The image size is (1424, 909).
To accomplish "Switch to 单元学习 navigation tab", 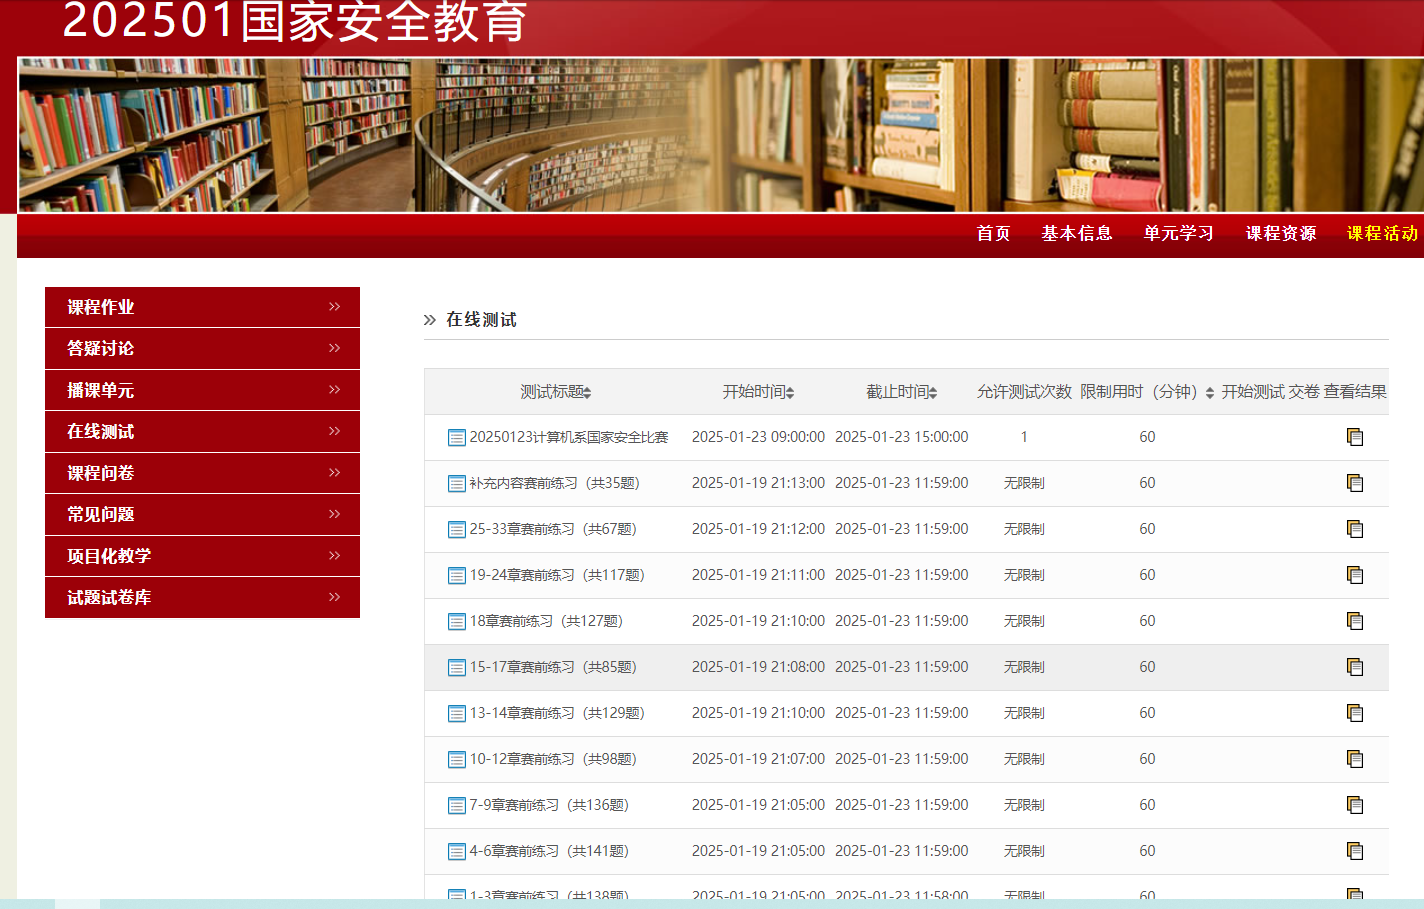I will [x=1178, y=233].
